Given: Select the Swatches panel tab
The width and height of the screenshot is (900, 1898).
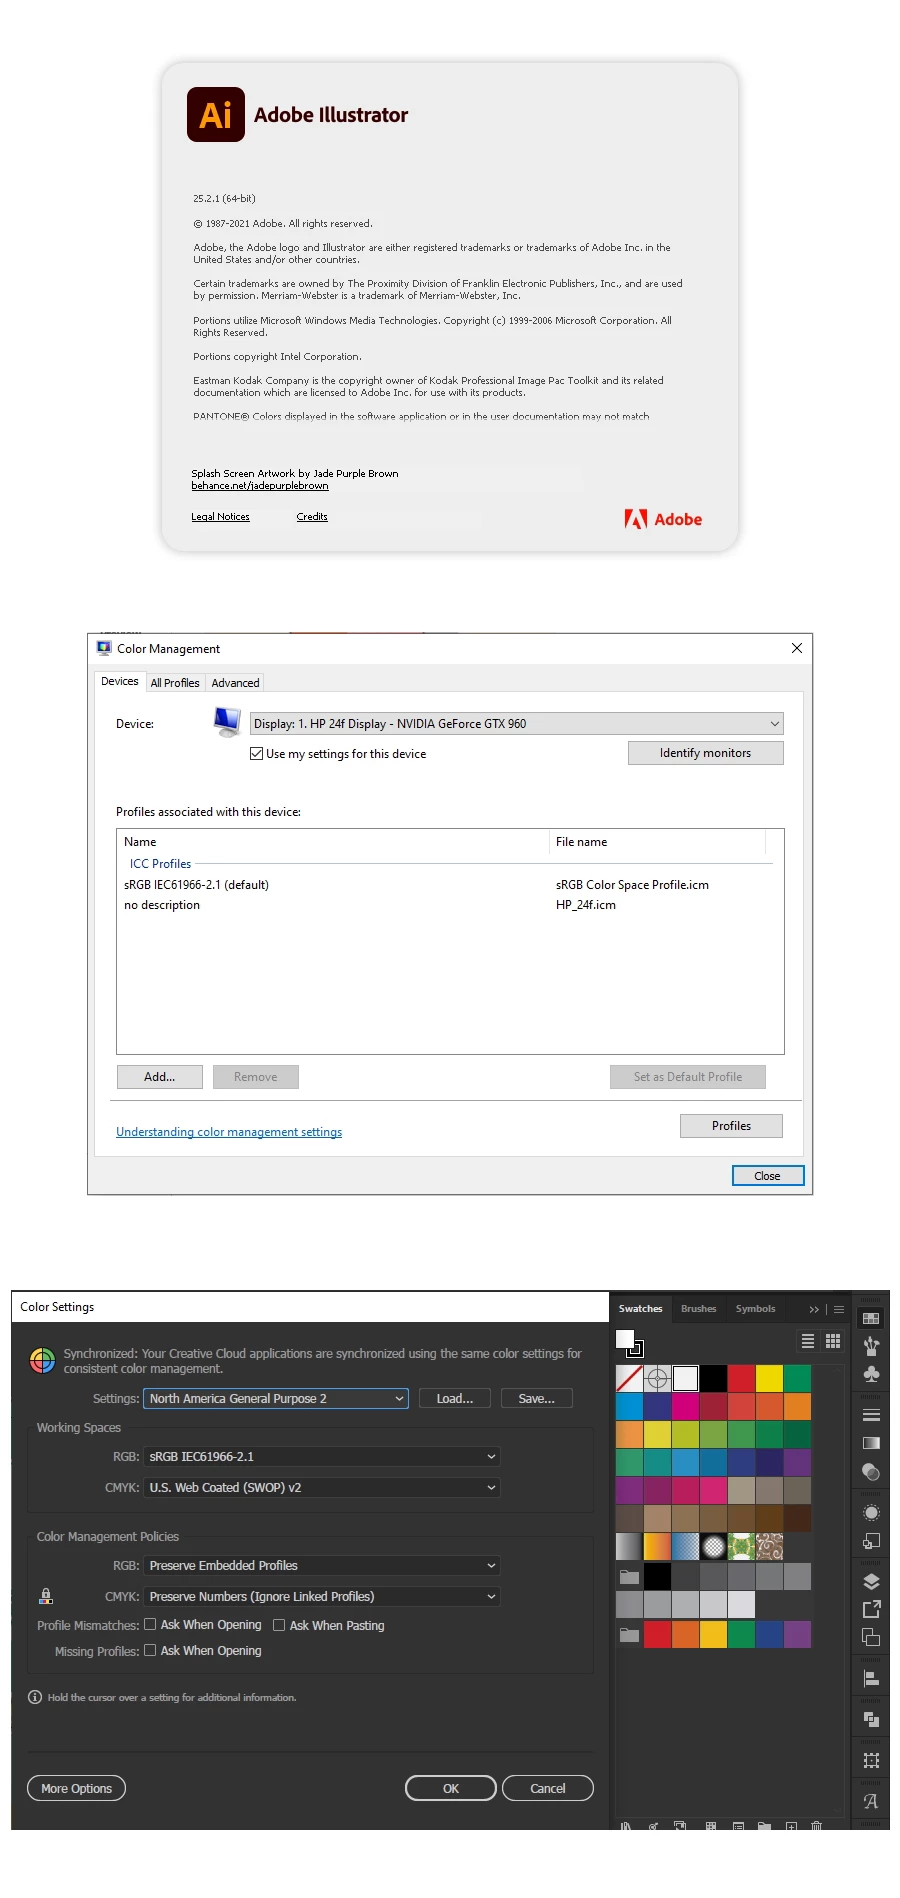Looking at the screenshot, I should [x=640, y=1308].
